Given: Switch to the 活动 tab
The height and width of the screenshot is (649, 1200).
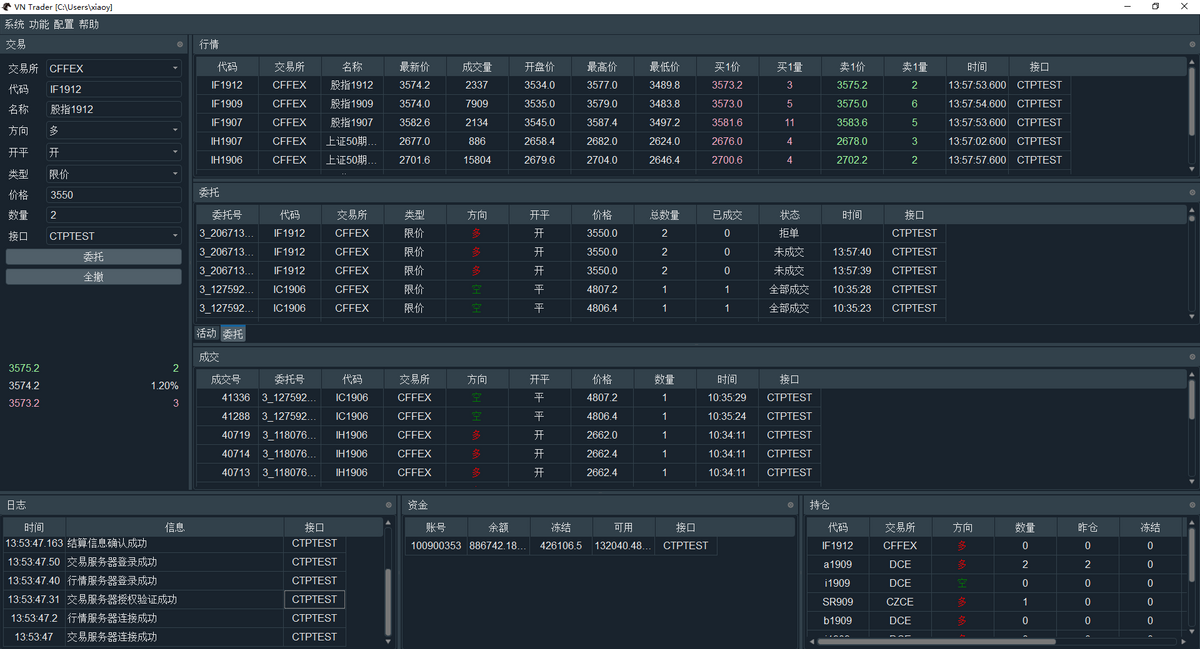Looking at the screenshot, I should (x=206, y=334).
